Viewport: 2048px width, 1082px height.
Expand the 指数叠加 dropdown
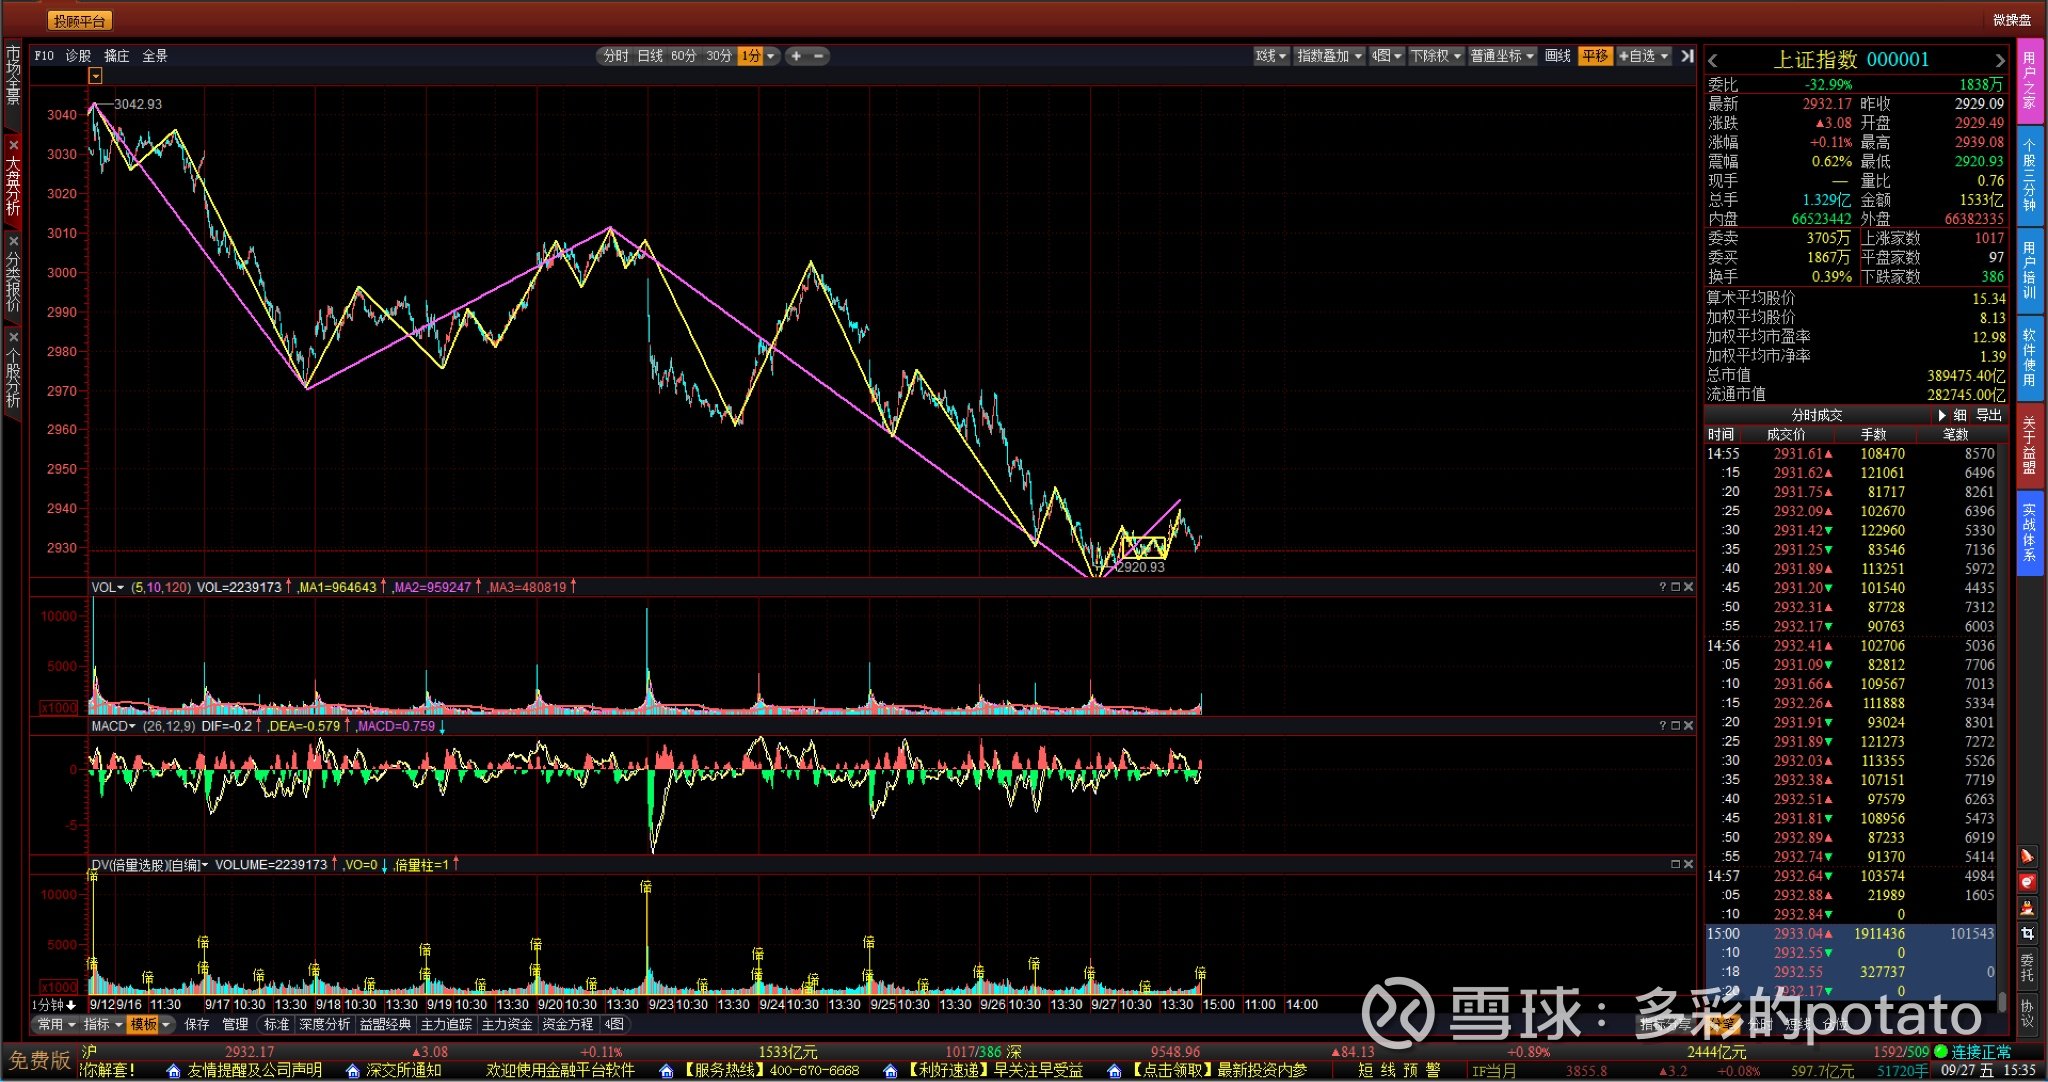[1329, 56]
